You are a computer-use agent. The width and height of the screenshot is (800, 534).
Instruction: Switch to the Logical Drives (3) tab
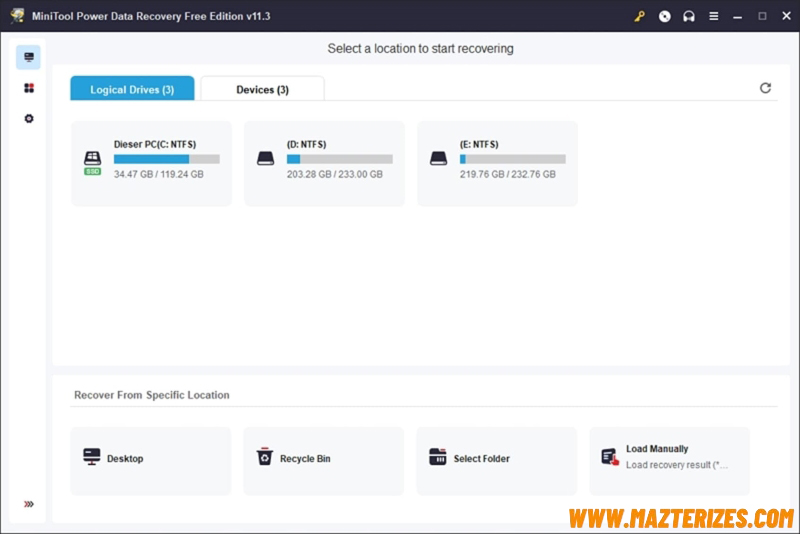tap(132, 89)
